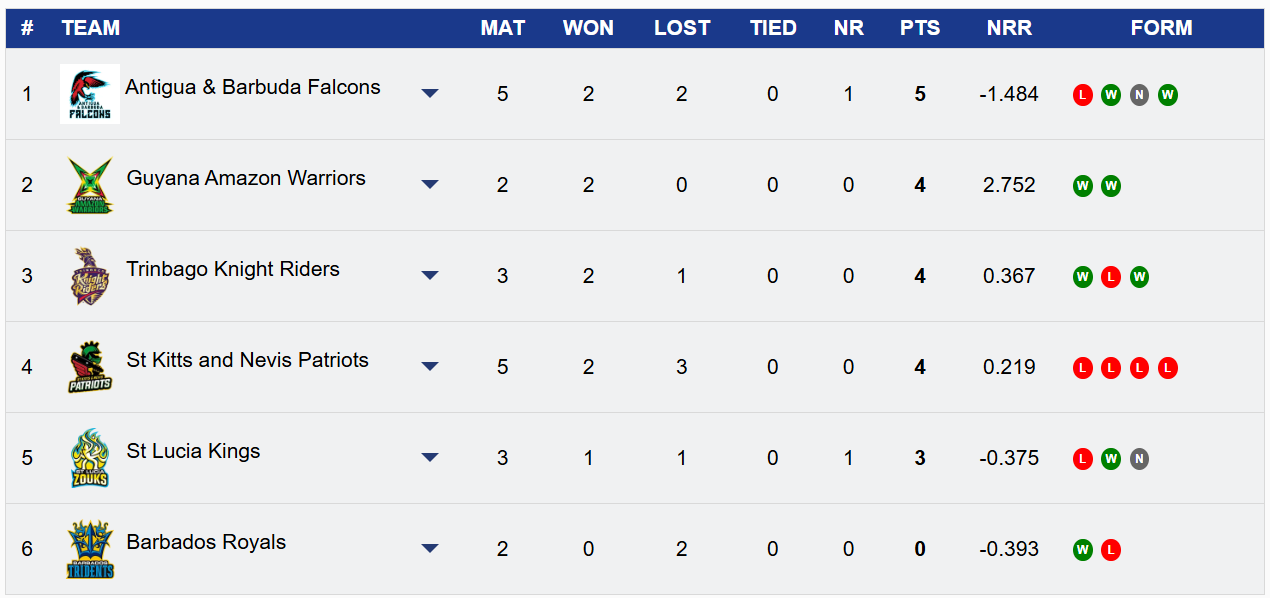Image resolution: width=1270 pixels, height=598 pixels.
Task: Click the Trinbago Knight Riders team name
Action: point(233,269)
